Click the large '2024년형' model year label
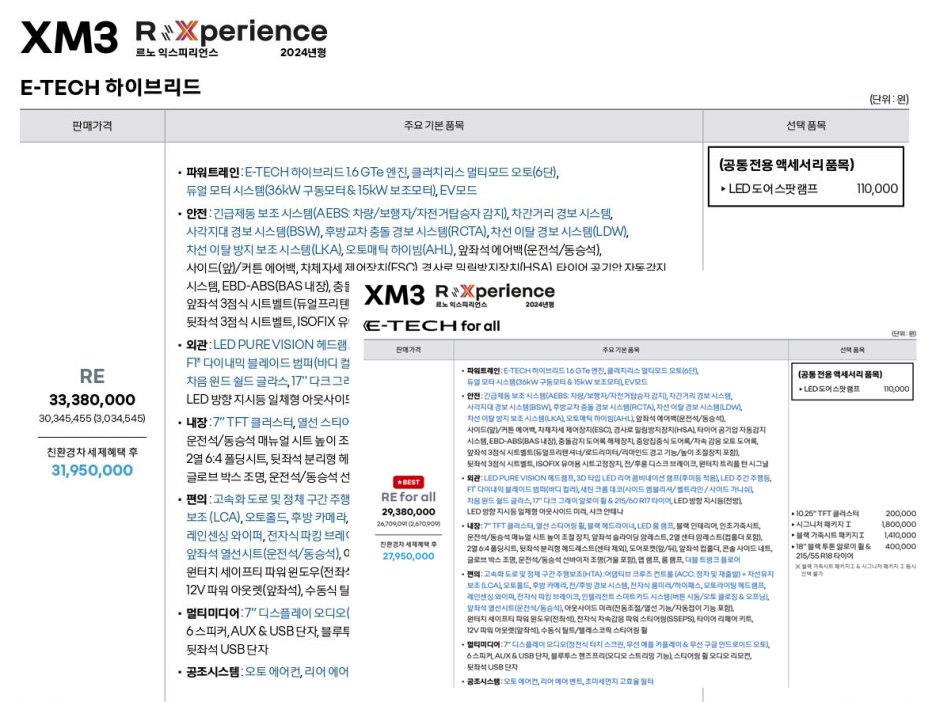 (x=303, y=53)
